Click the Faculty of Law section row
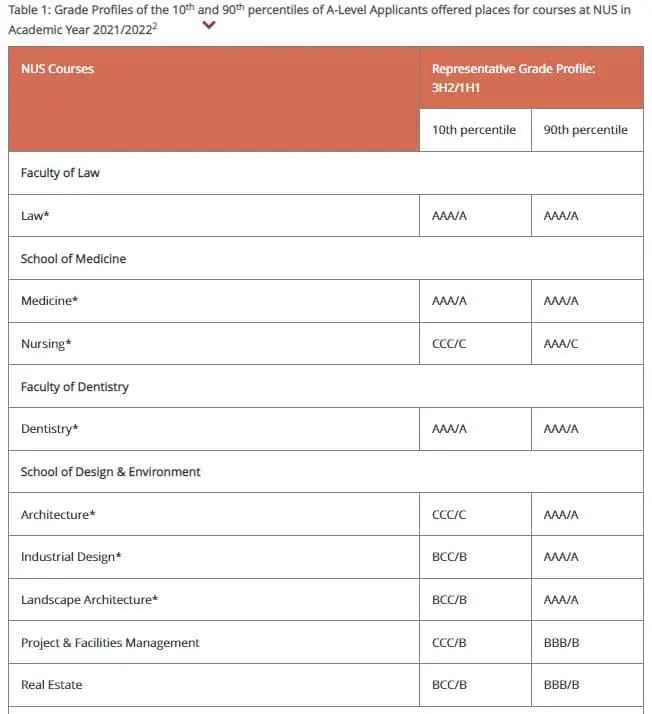This screenshot has width=652, height=714. 326,173
